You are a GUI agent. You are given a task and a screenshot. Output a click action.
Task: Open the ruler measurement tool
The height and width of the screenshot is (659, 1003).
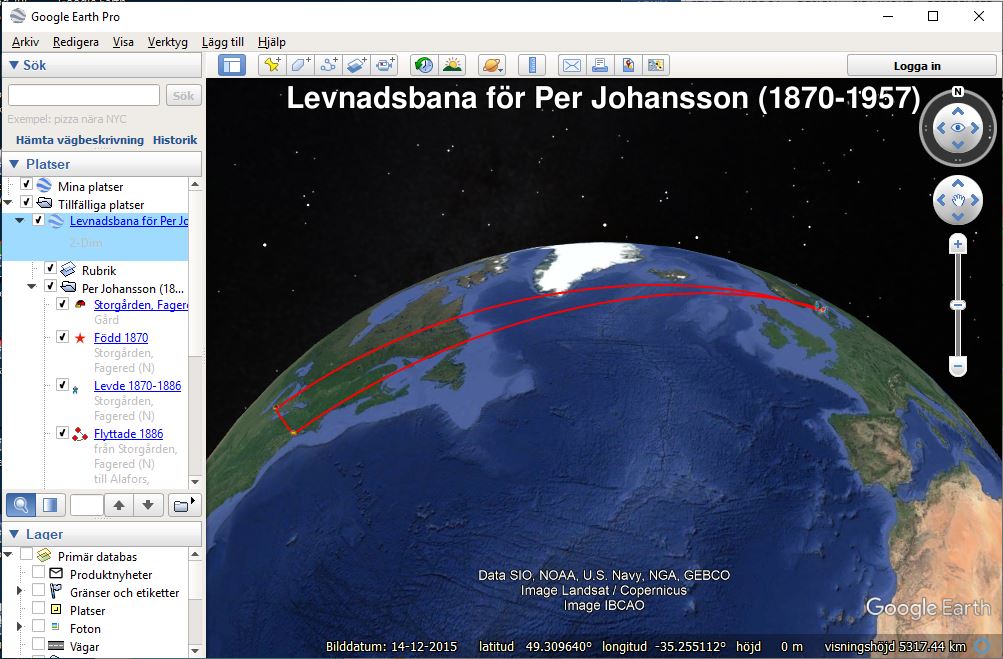[532, 65]
